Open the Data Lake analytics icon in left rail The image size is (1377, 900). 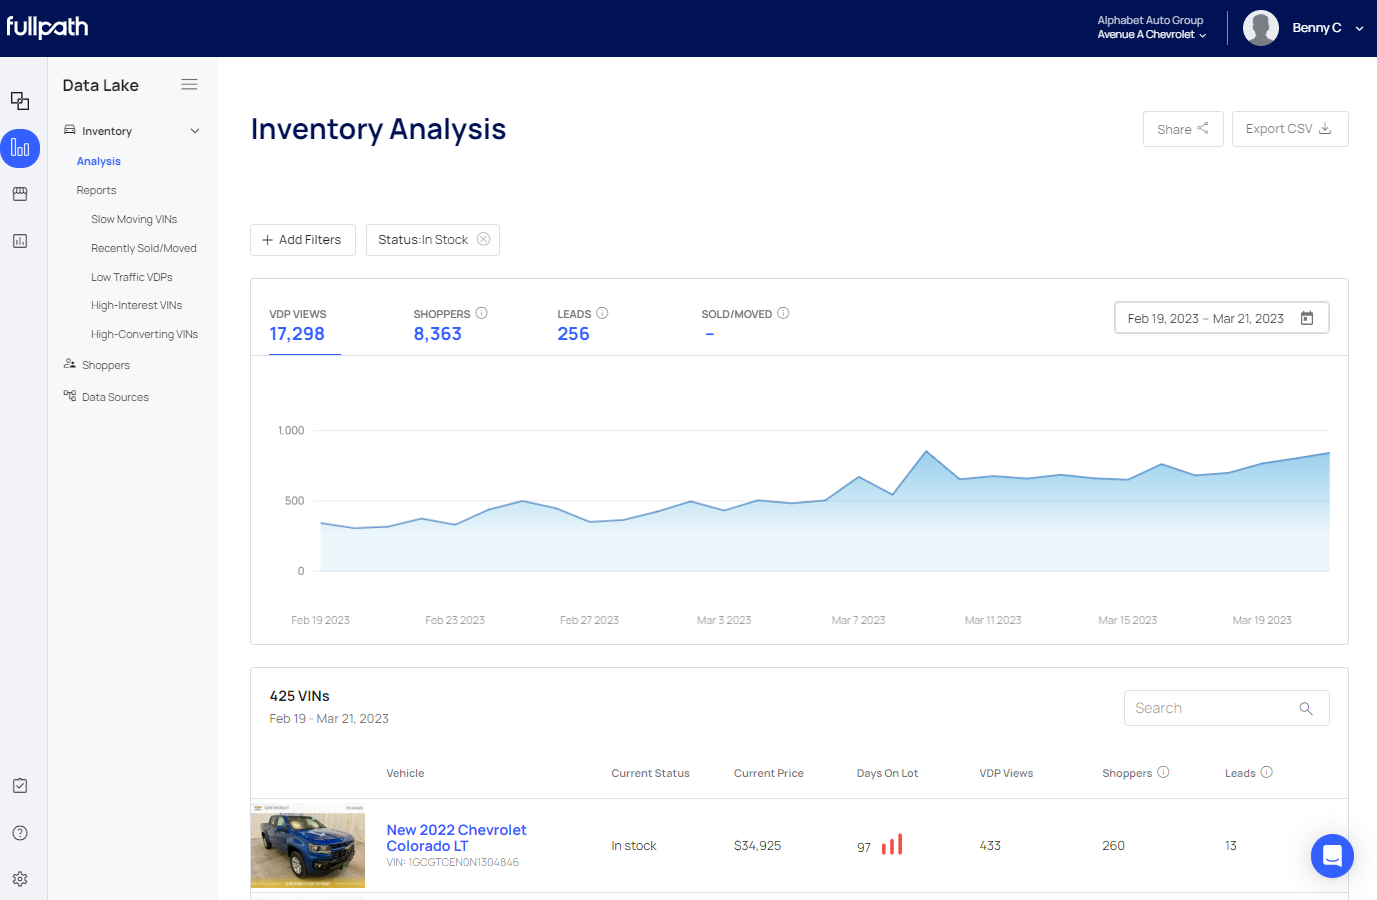tap(20, 148)
